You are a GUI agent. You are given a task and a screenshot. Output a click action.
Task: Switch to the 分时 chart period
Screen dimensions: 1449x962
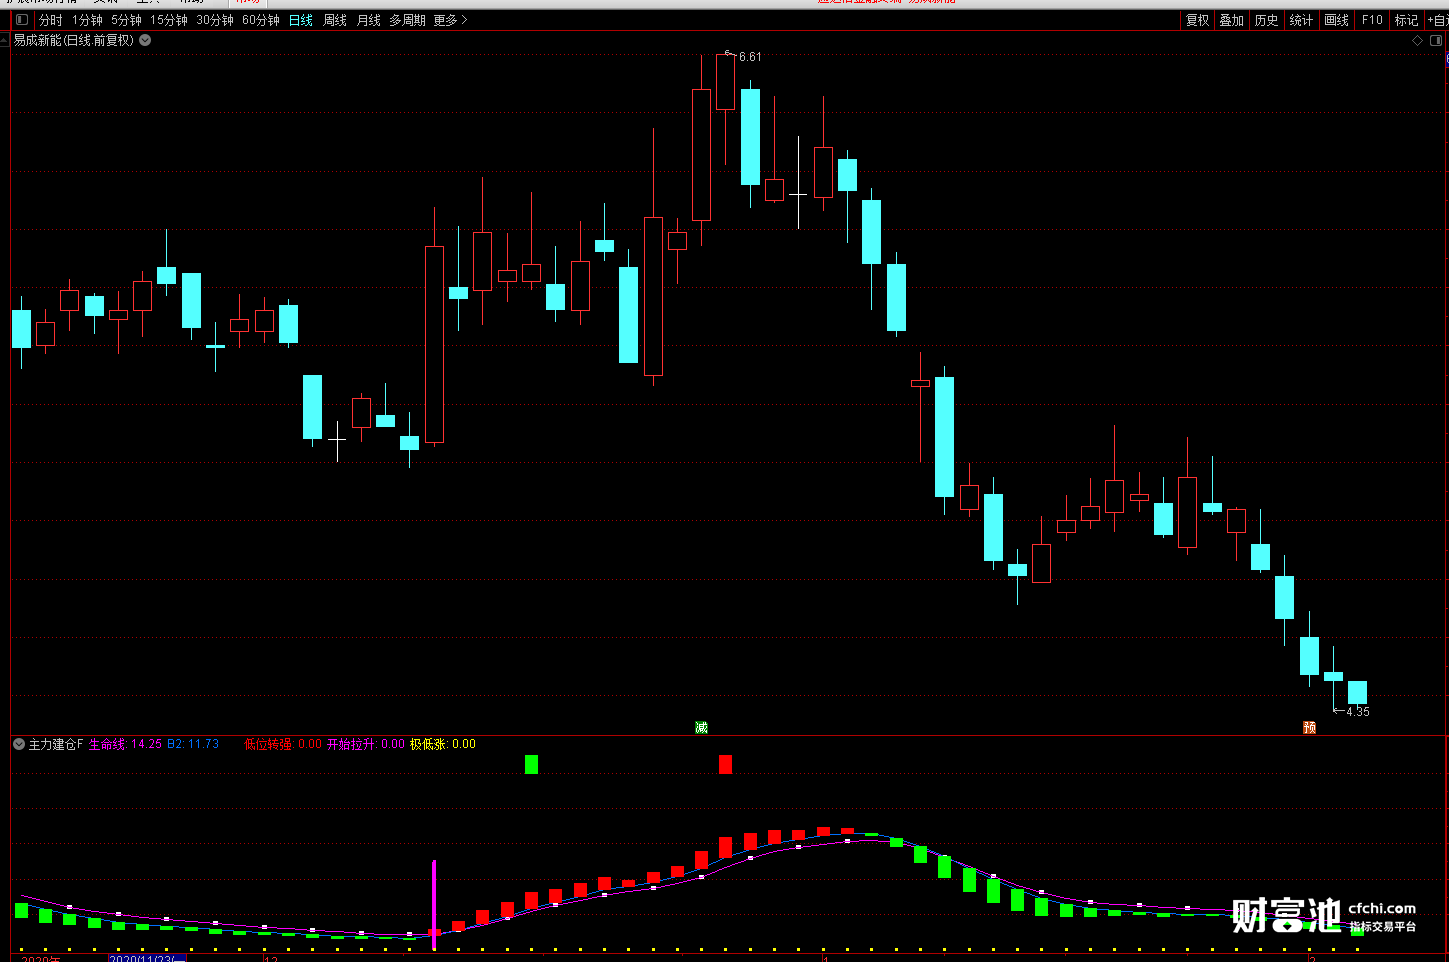[50, 20]
